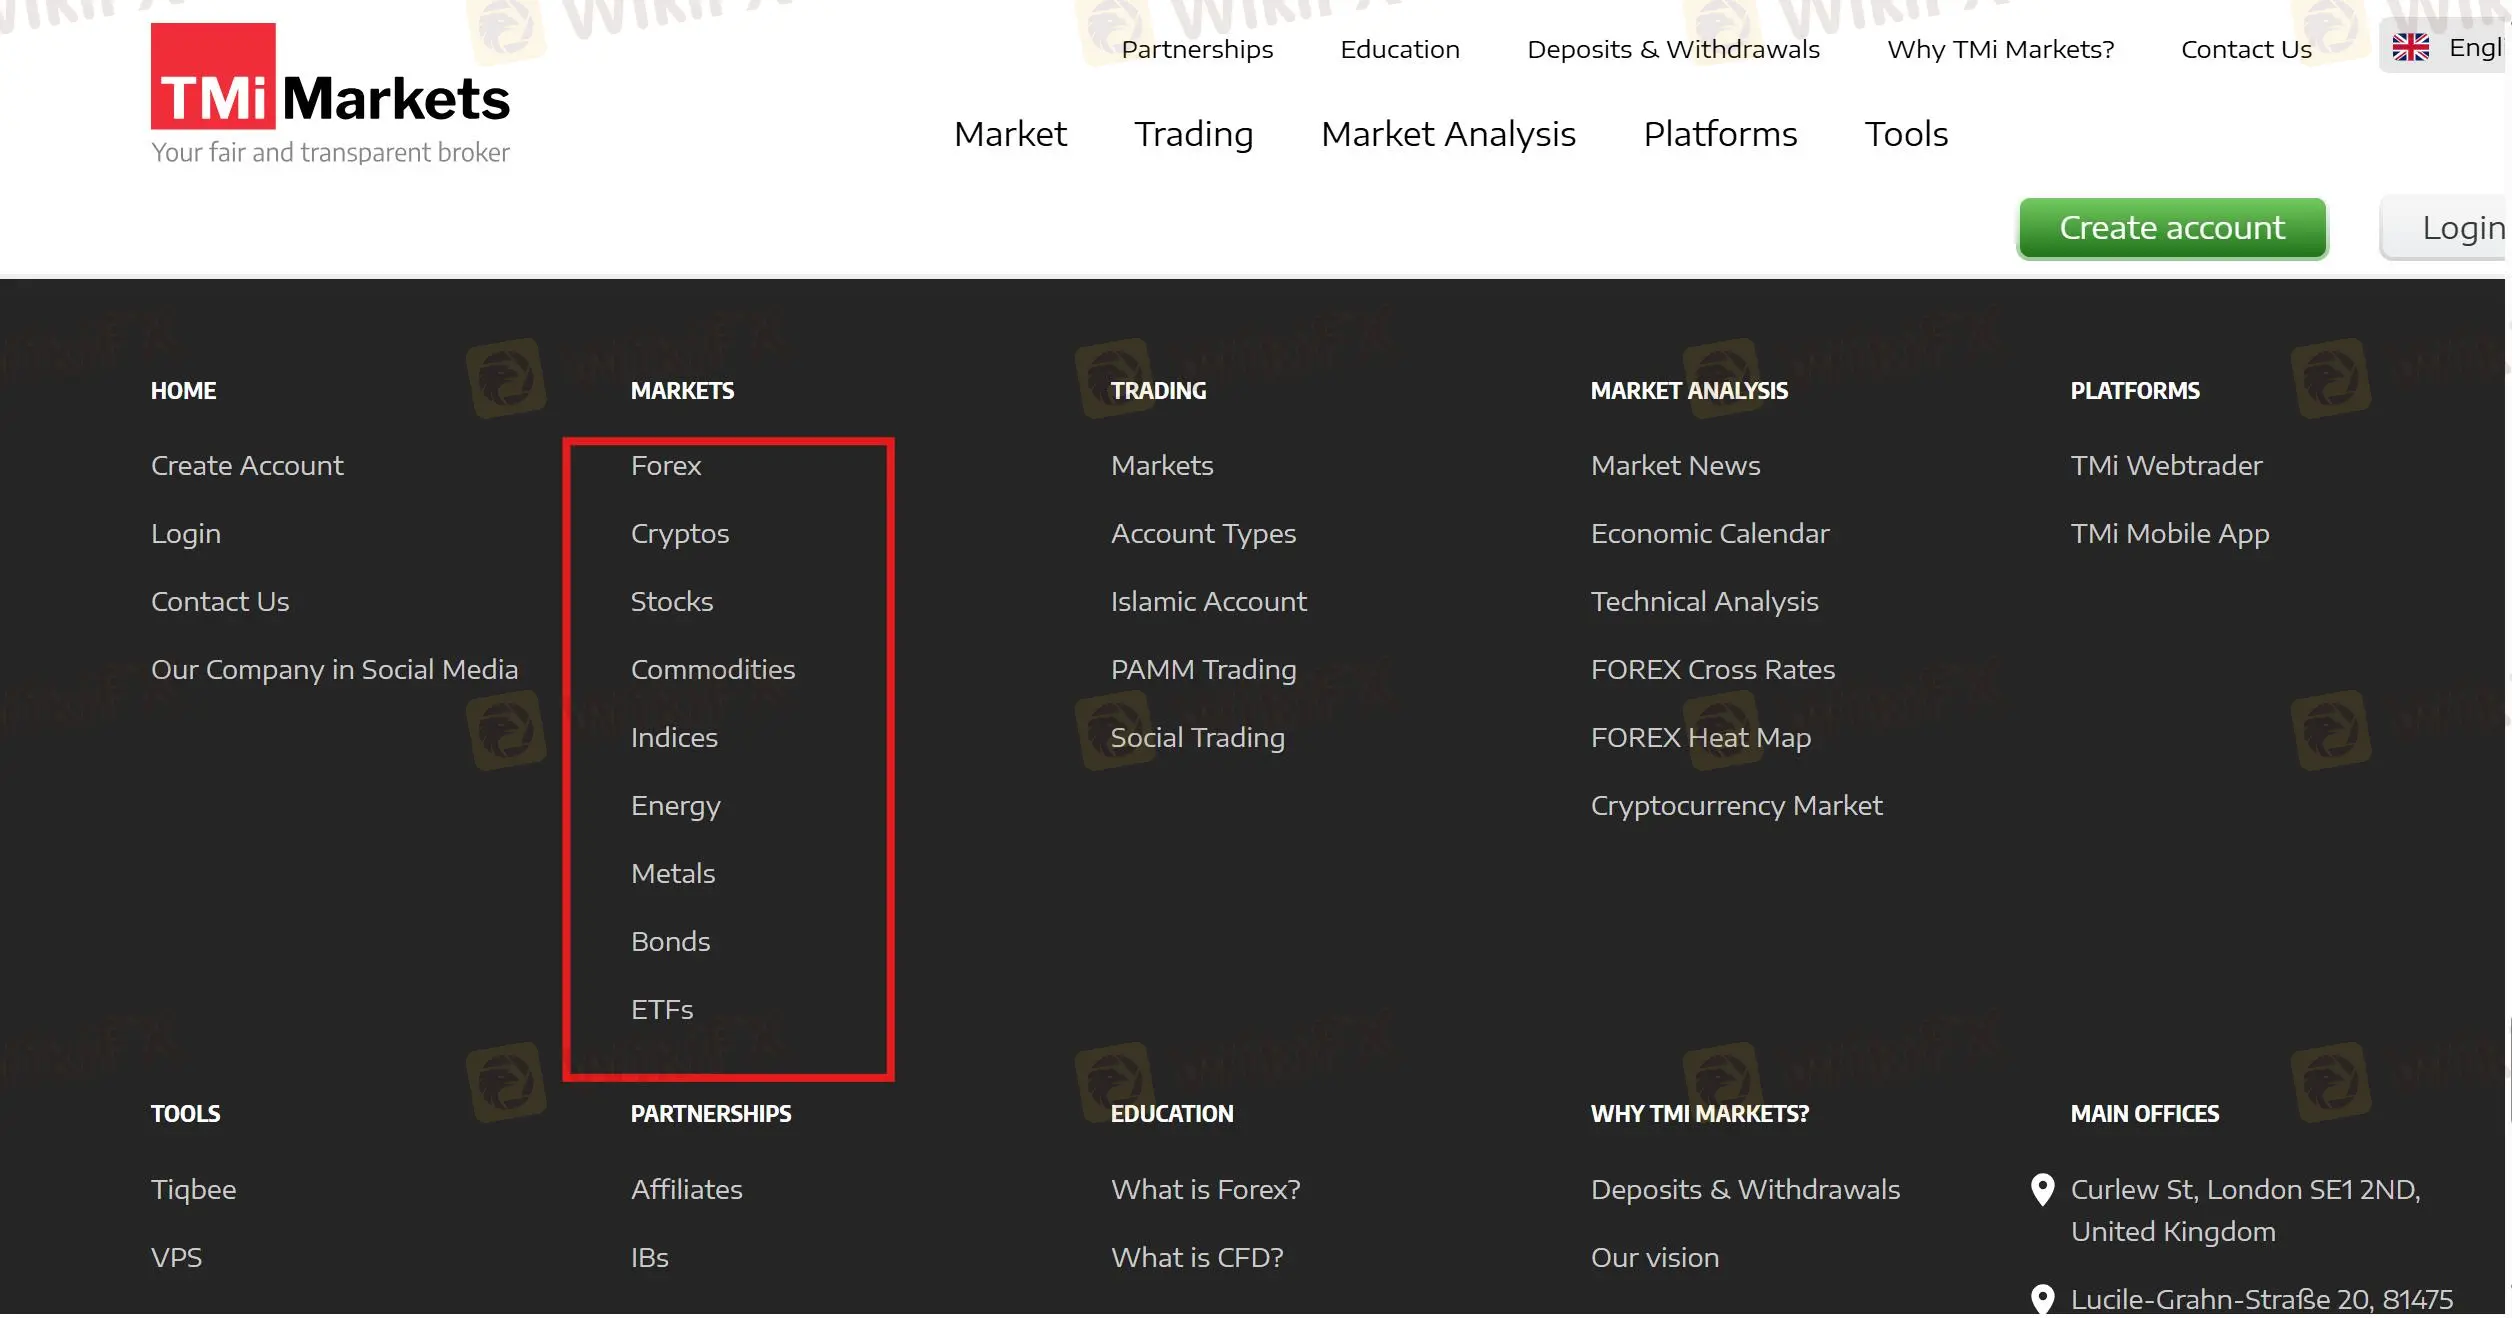Open the Market Analysis main menu
This screenshot has width=2512, height=1318.
[1448, 134]
